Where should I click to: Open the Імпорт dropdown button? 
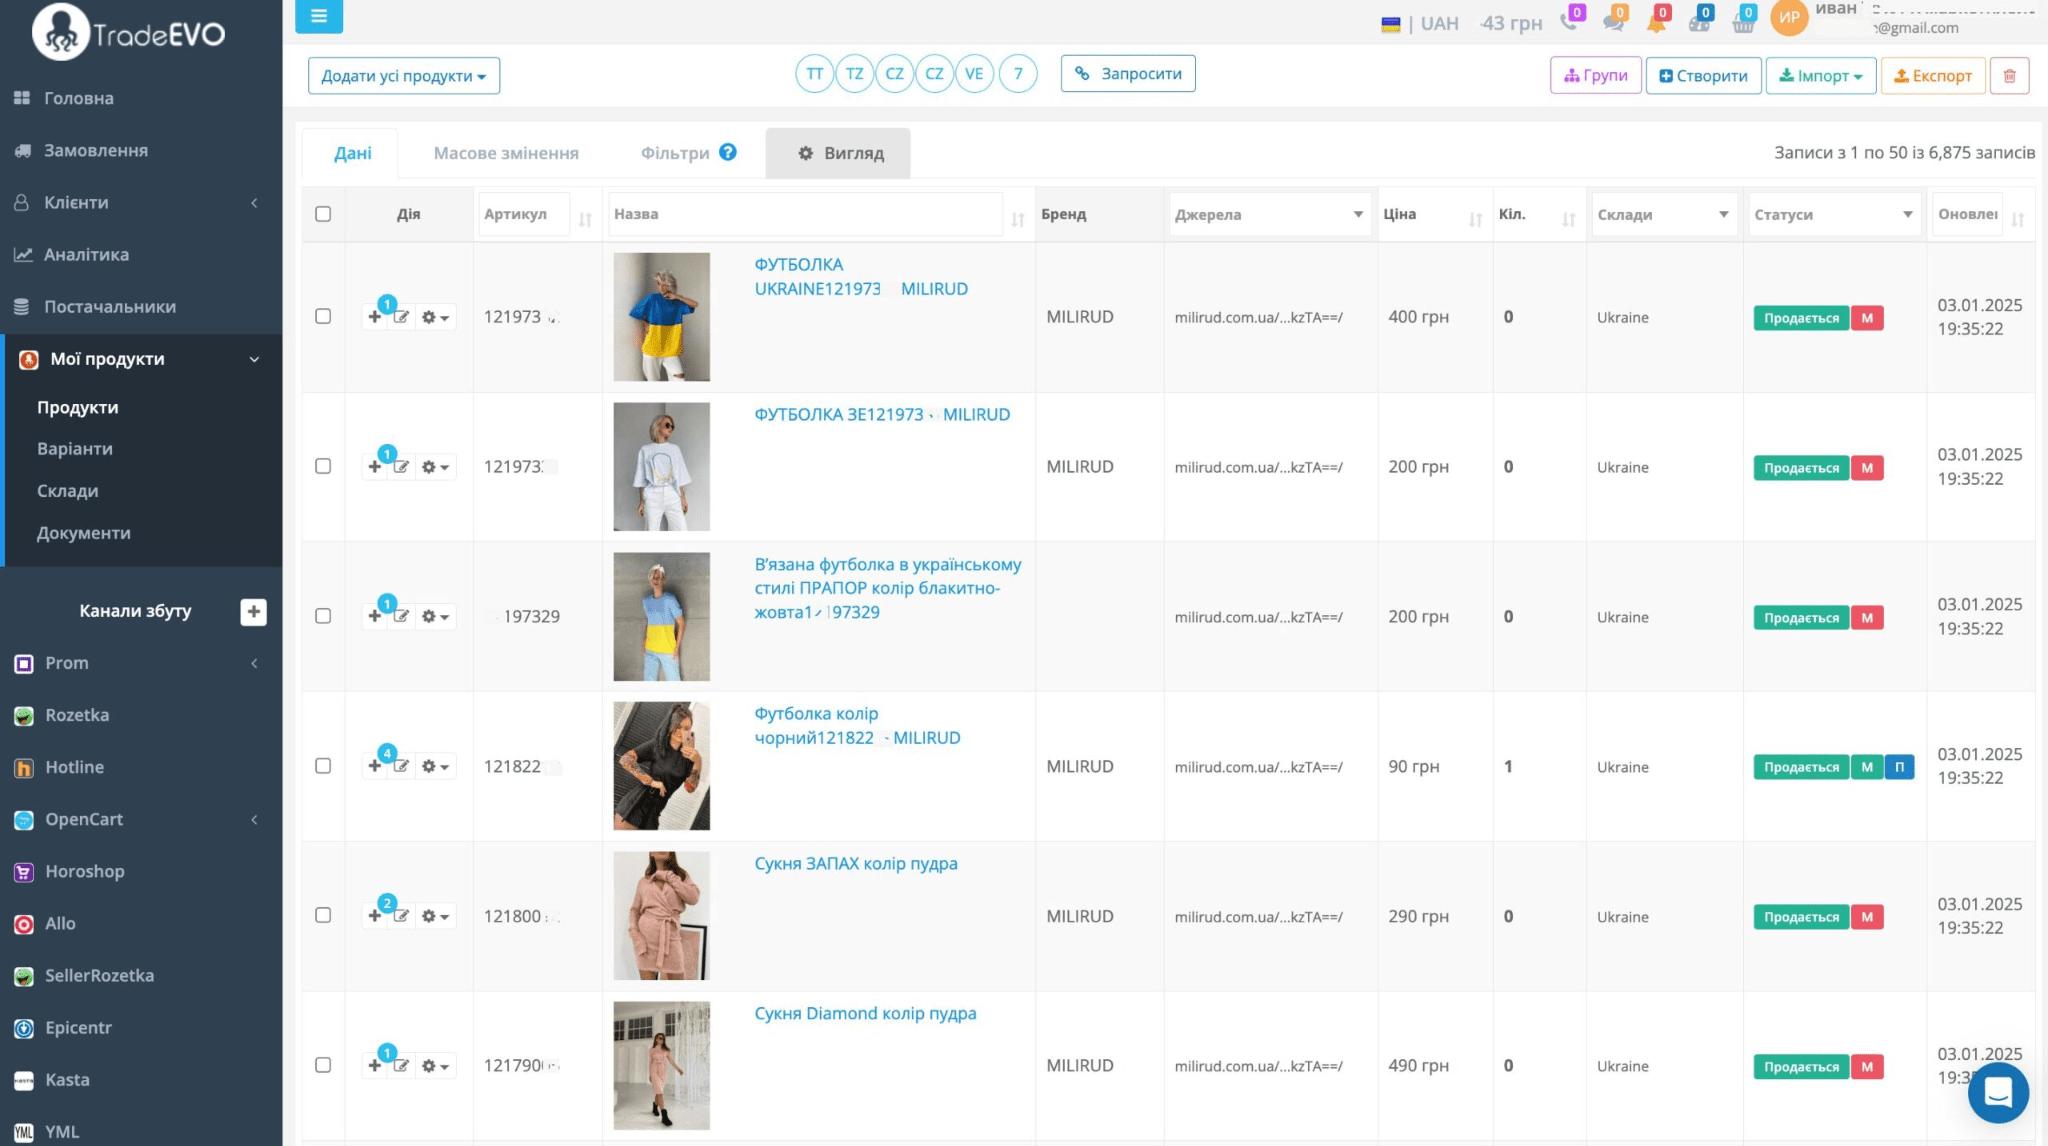pos(1820,76)
